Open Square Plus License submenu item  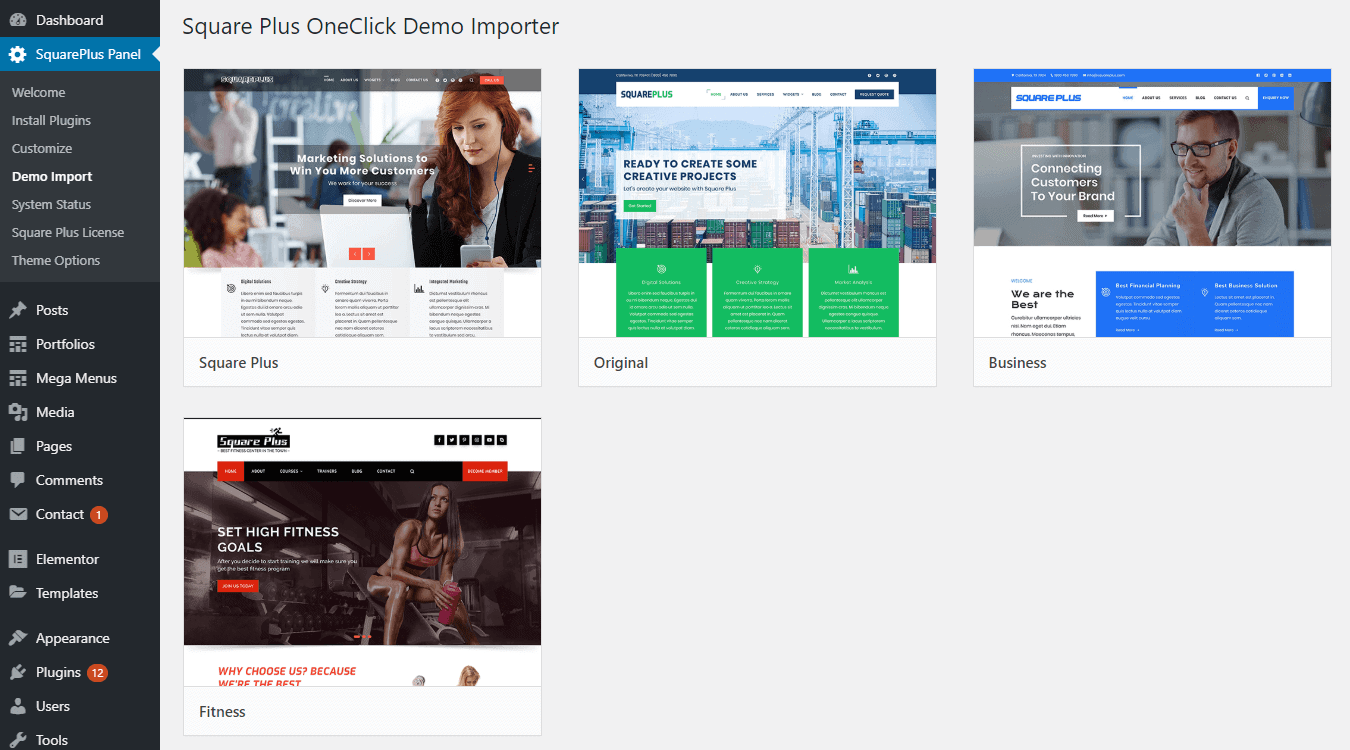pos(68,232)
